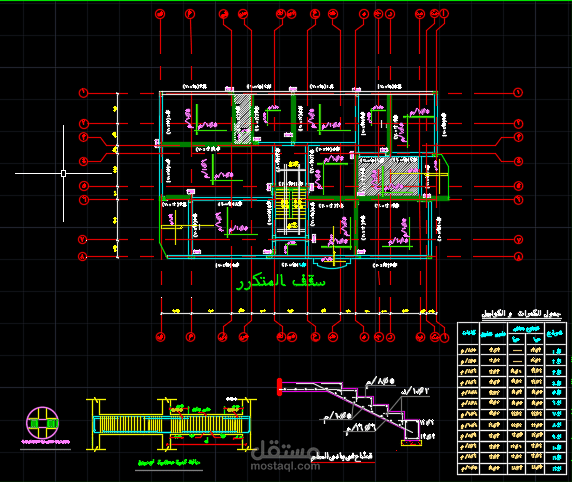The width and height of the screenshot is (572, 482).
Task: Pick the white horizontal dimension line below plan
Action: point(299,313)
